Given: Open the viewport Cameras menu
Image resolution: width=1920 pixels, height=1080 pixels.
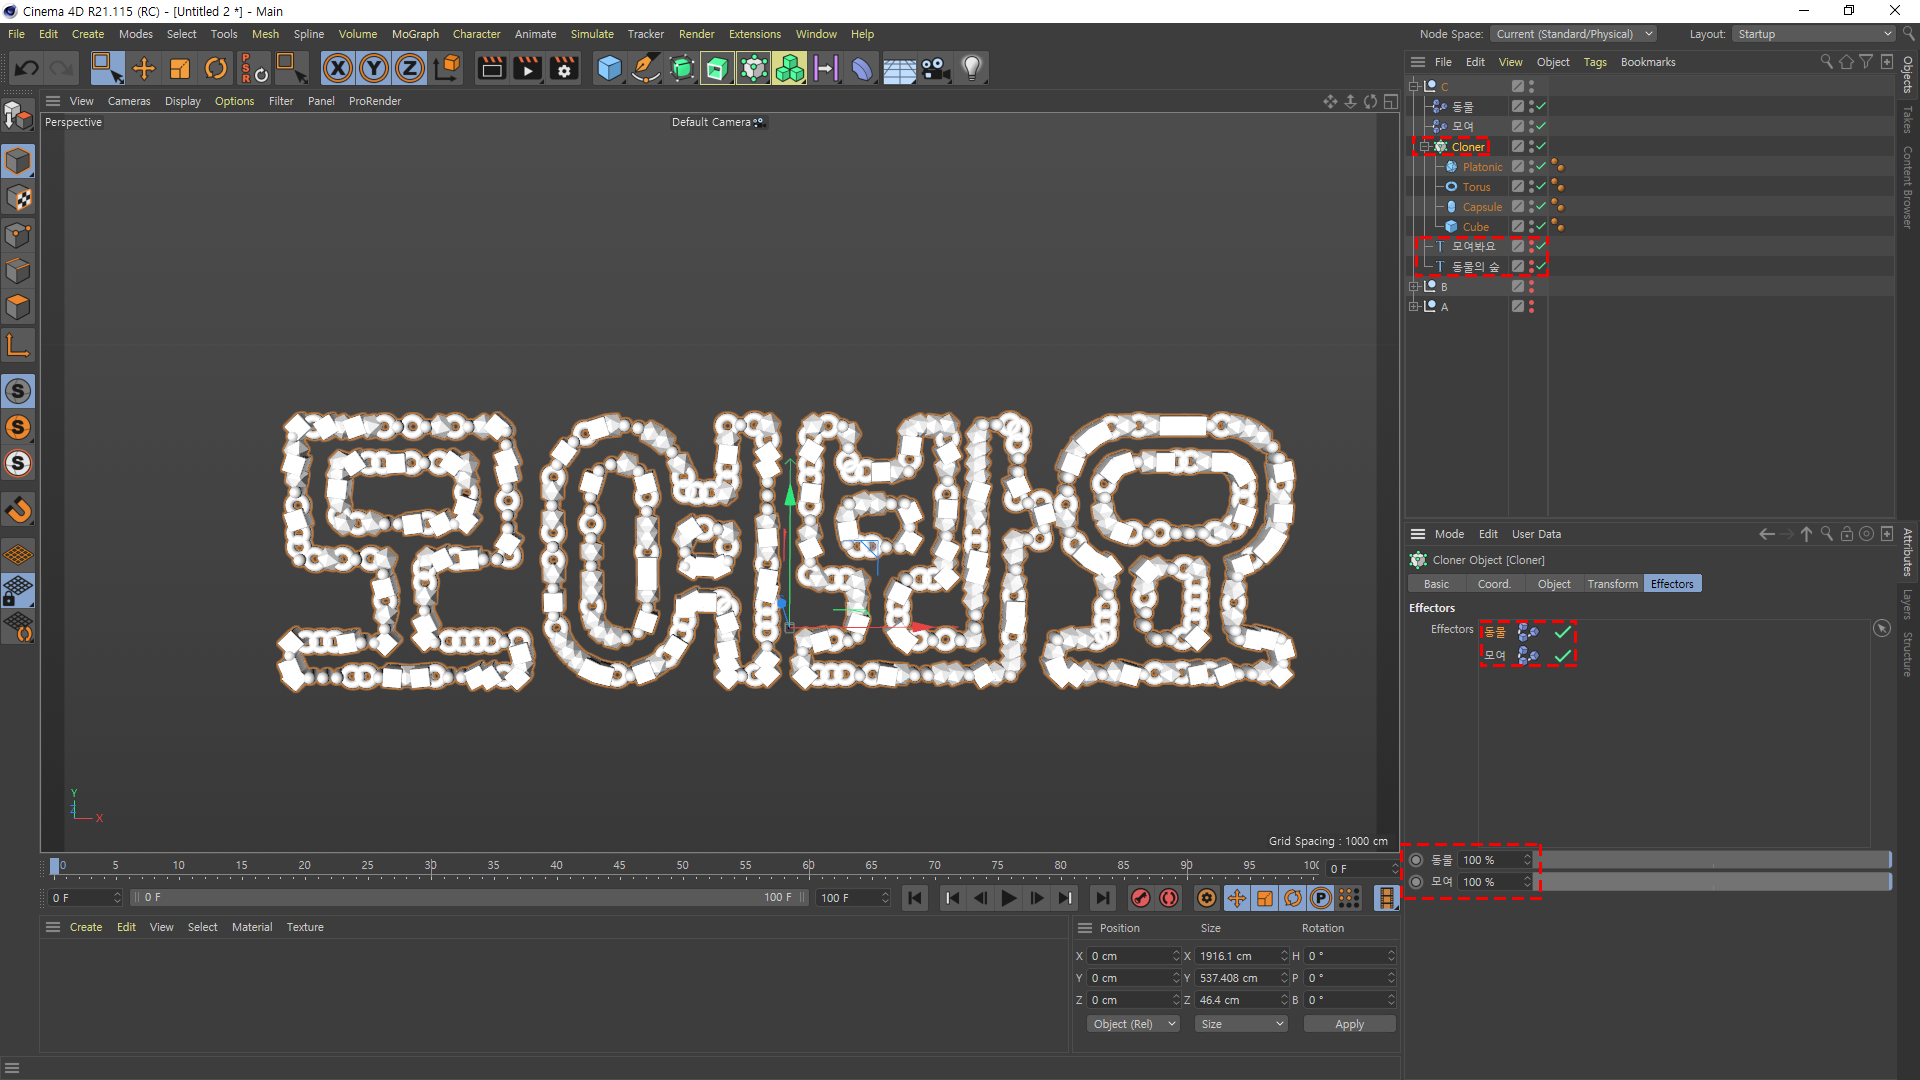Looking at the screenshot, I should (x=128, y=101).
